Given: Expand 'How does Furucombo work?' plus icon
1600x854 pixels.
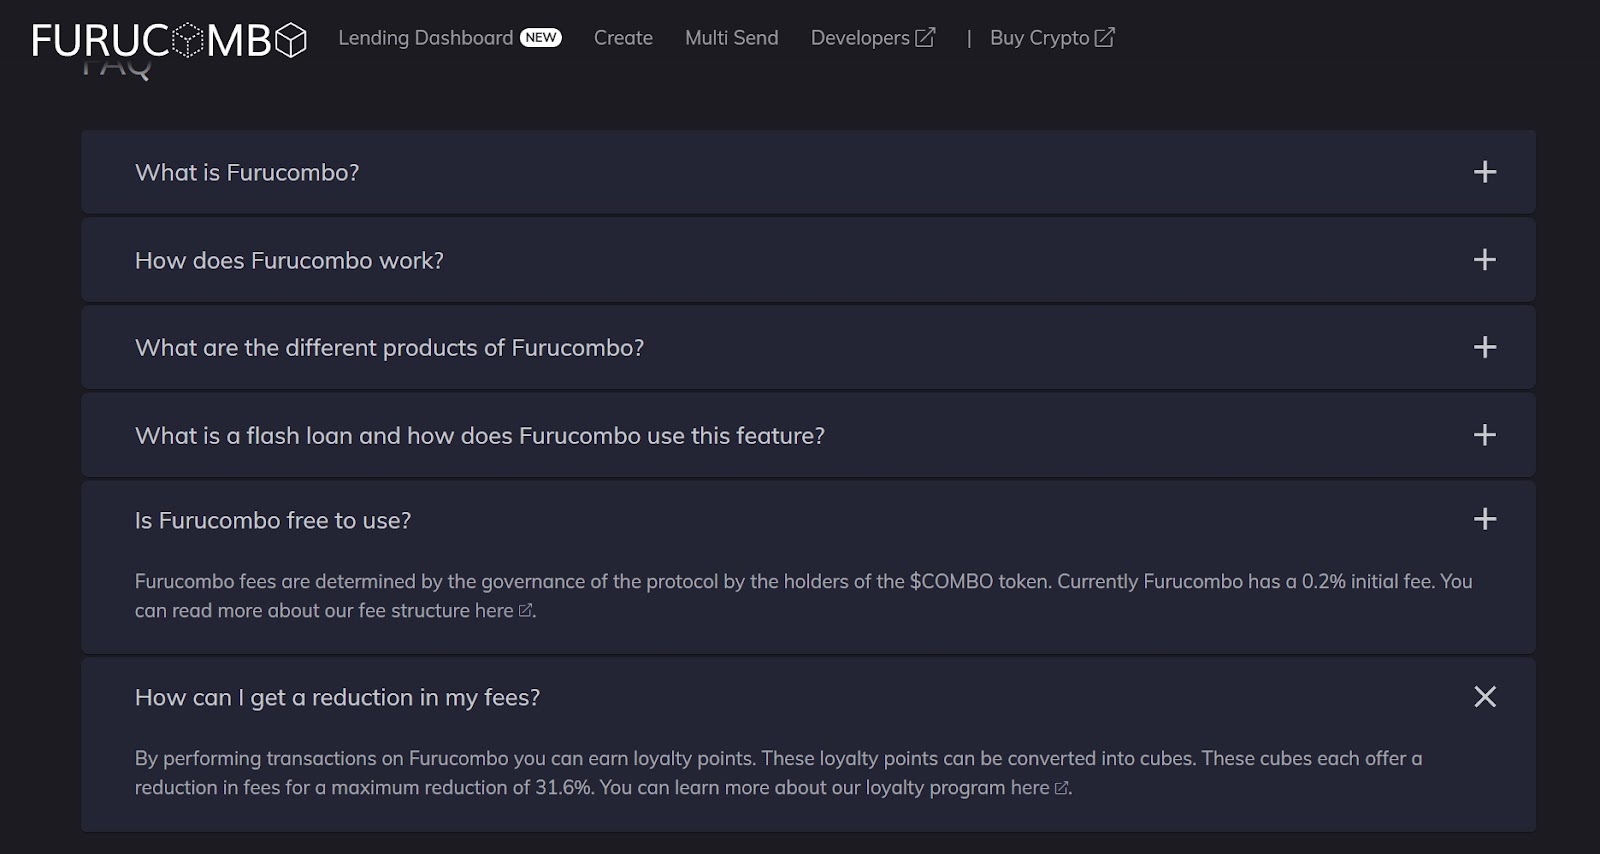Looking at the screenshot, I should tap(1485, 260).
